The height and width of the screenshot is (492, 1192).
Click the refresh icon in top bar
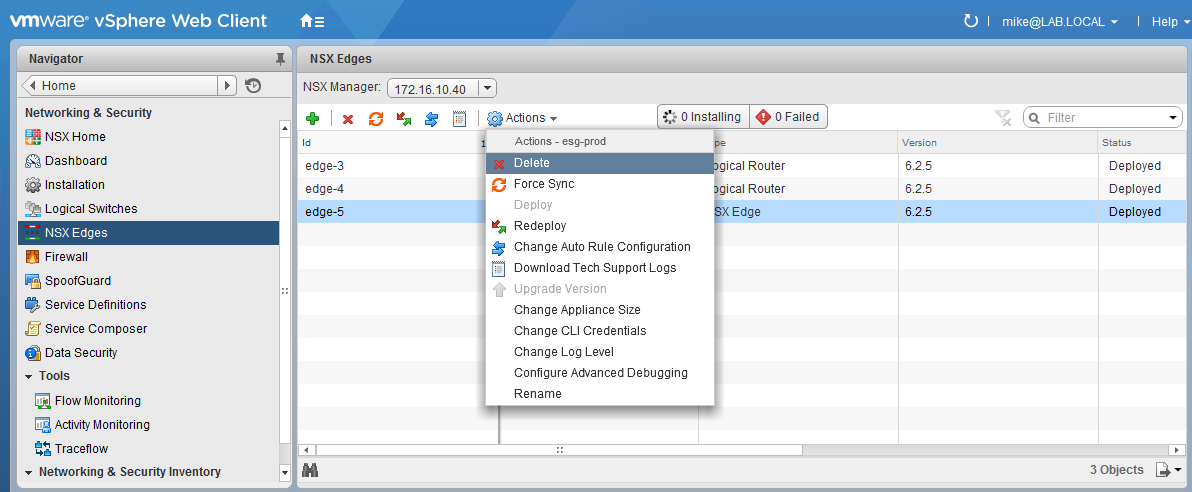click(x=969, y=21)
